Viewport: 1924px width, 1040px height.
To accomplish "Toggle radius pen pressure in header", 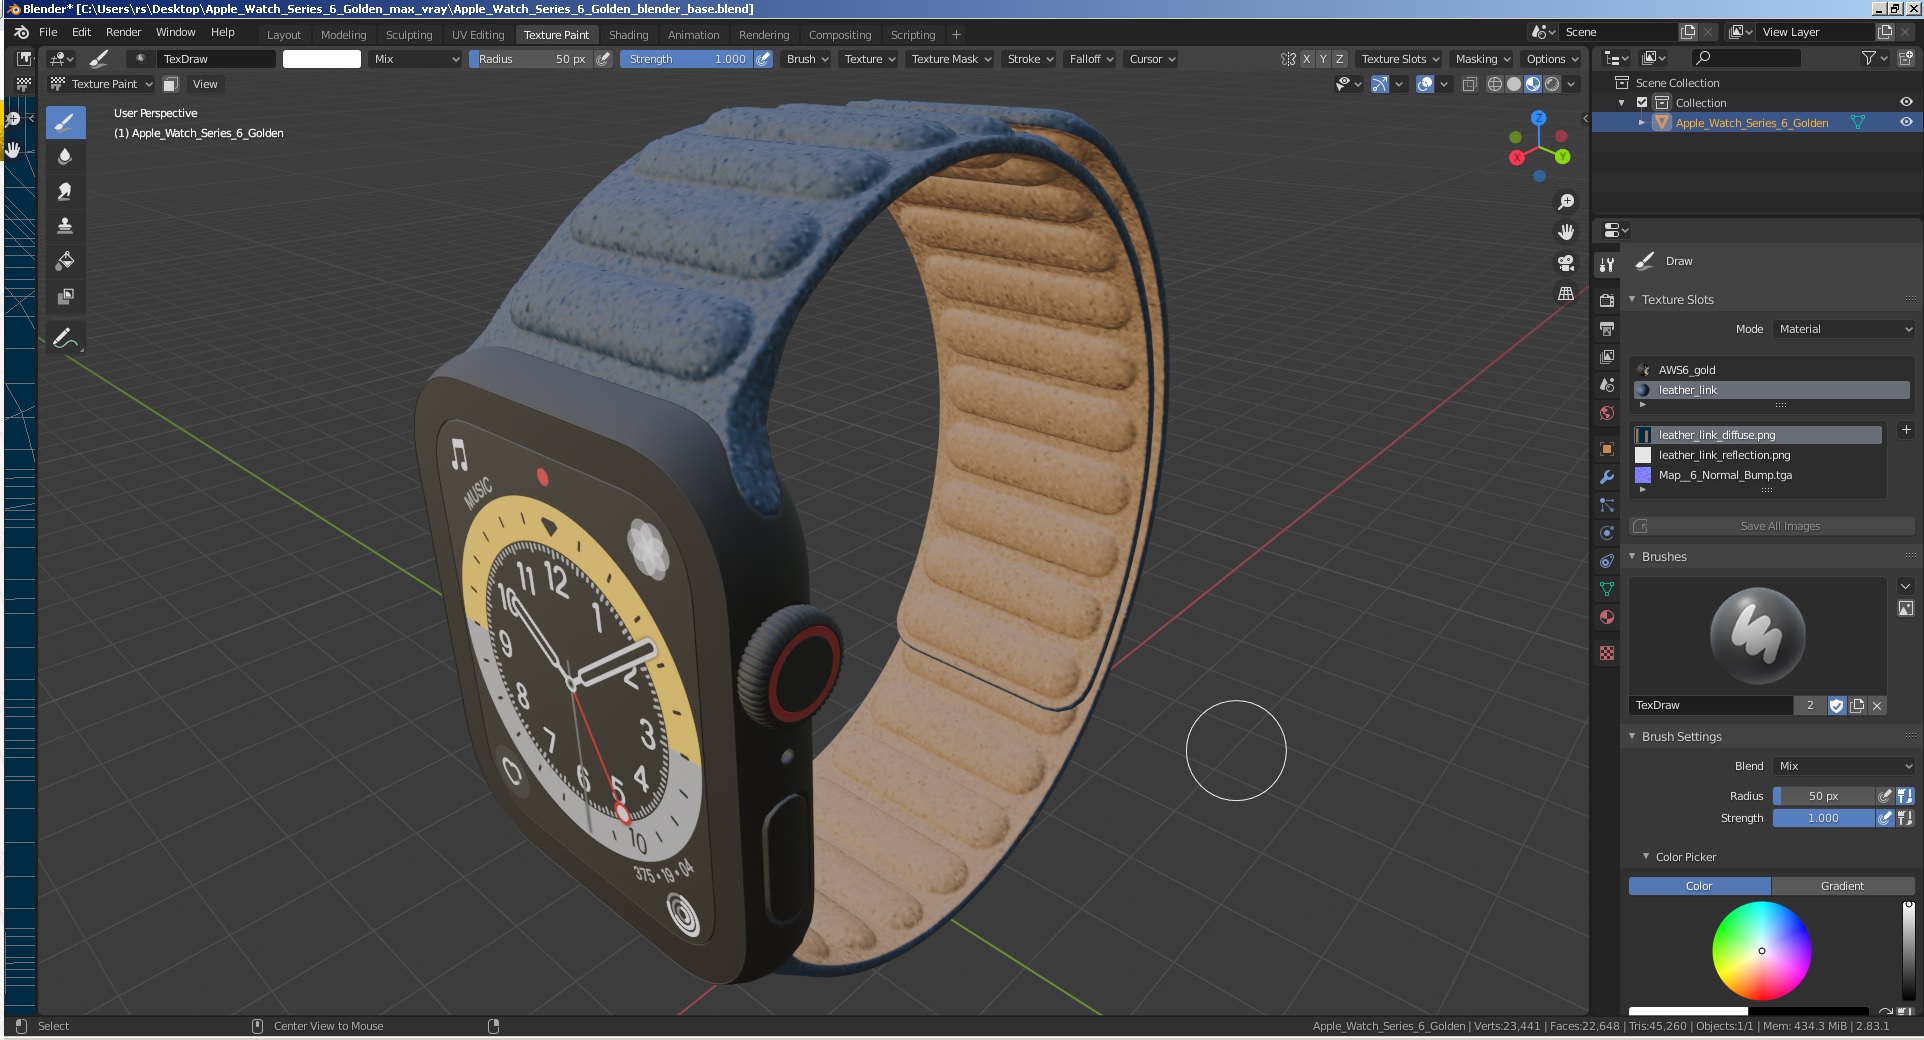I will 603,59.
